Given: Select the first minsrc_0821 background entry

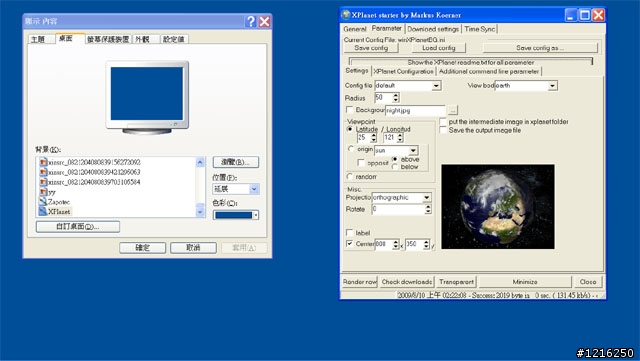Looking at the screenshot, I should tap(90, 162).
